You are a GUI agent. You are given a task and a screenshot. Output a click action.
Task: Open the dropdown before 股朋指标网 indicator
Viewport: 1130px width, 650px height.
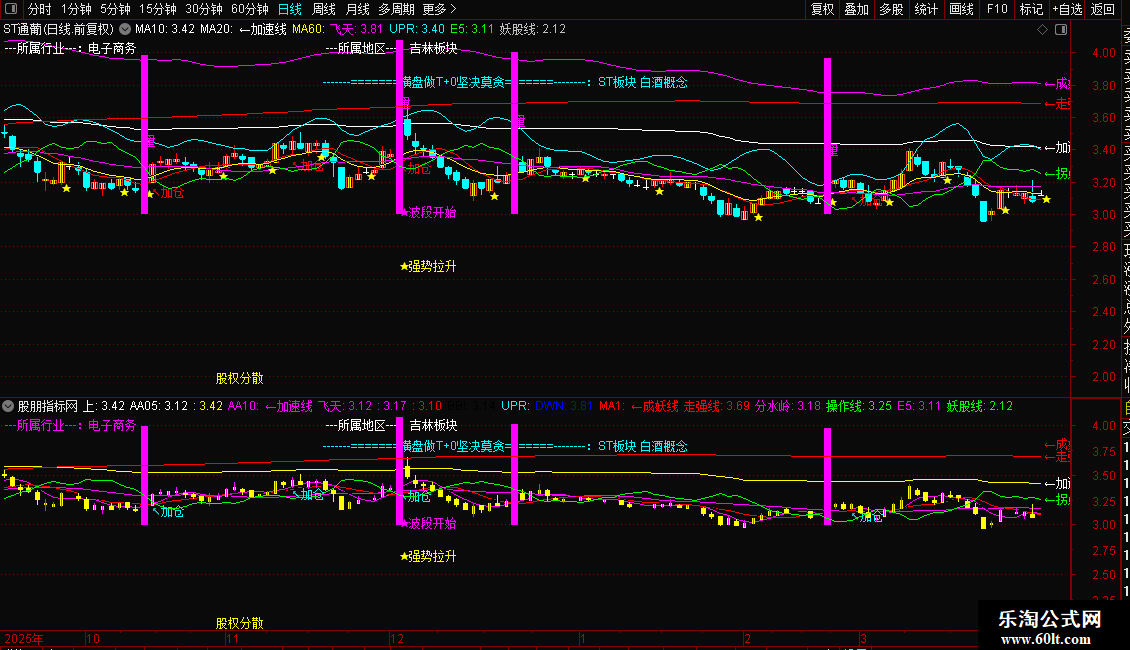tap(8, 406)
